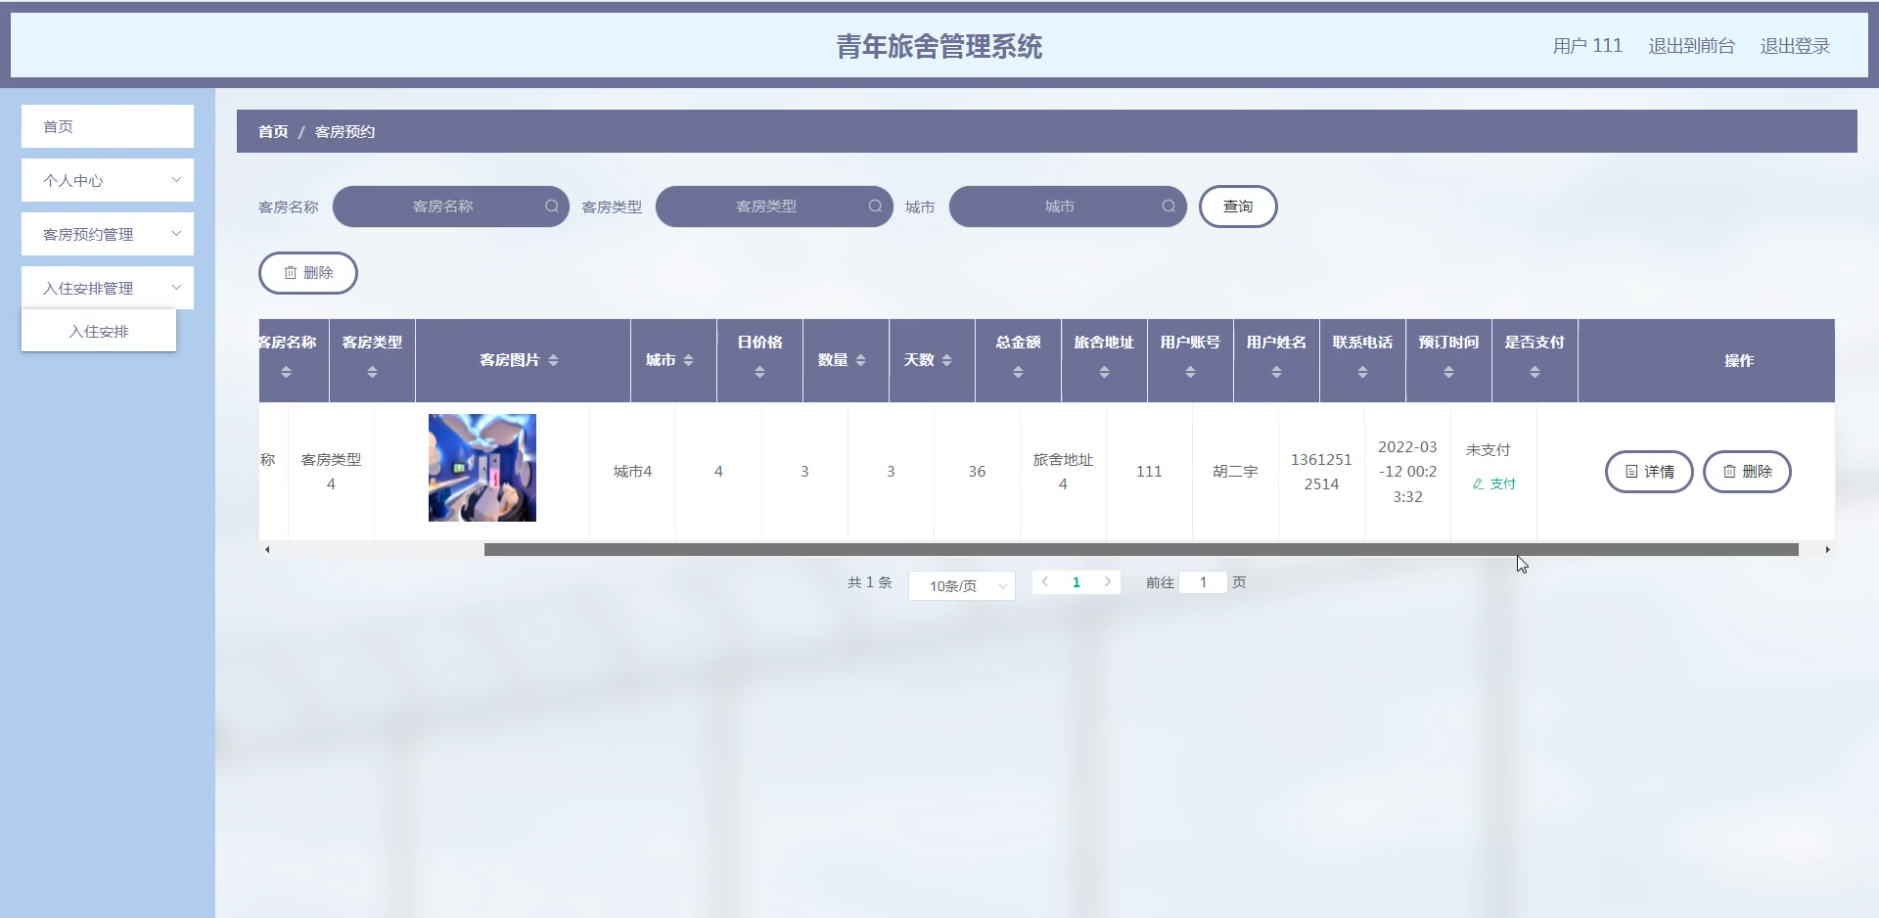Go to next page arrow in pagination
This screenshot has width=1879, height=918.
(x=1107, y=582)
